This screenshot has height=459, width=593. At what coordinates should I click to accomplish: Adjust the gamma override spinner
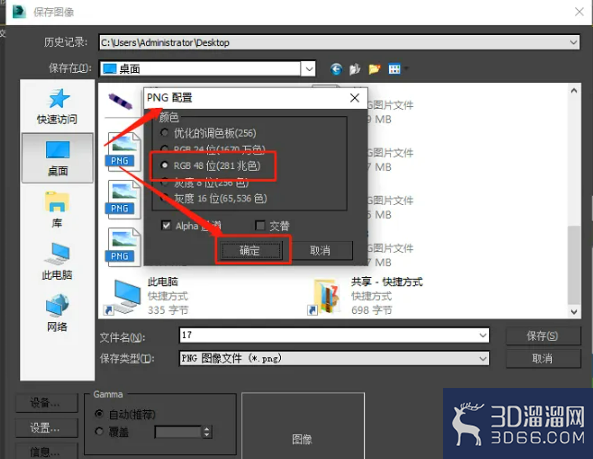coord(206,432)
